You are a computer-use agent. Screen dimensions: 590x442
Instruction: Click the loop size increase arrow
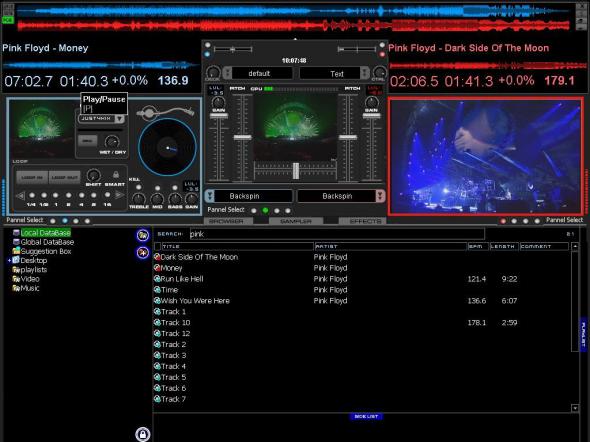(120, 195)
